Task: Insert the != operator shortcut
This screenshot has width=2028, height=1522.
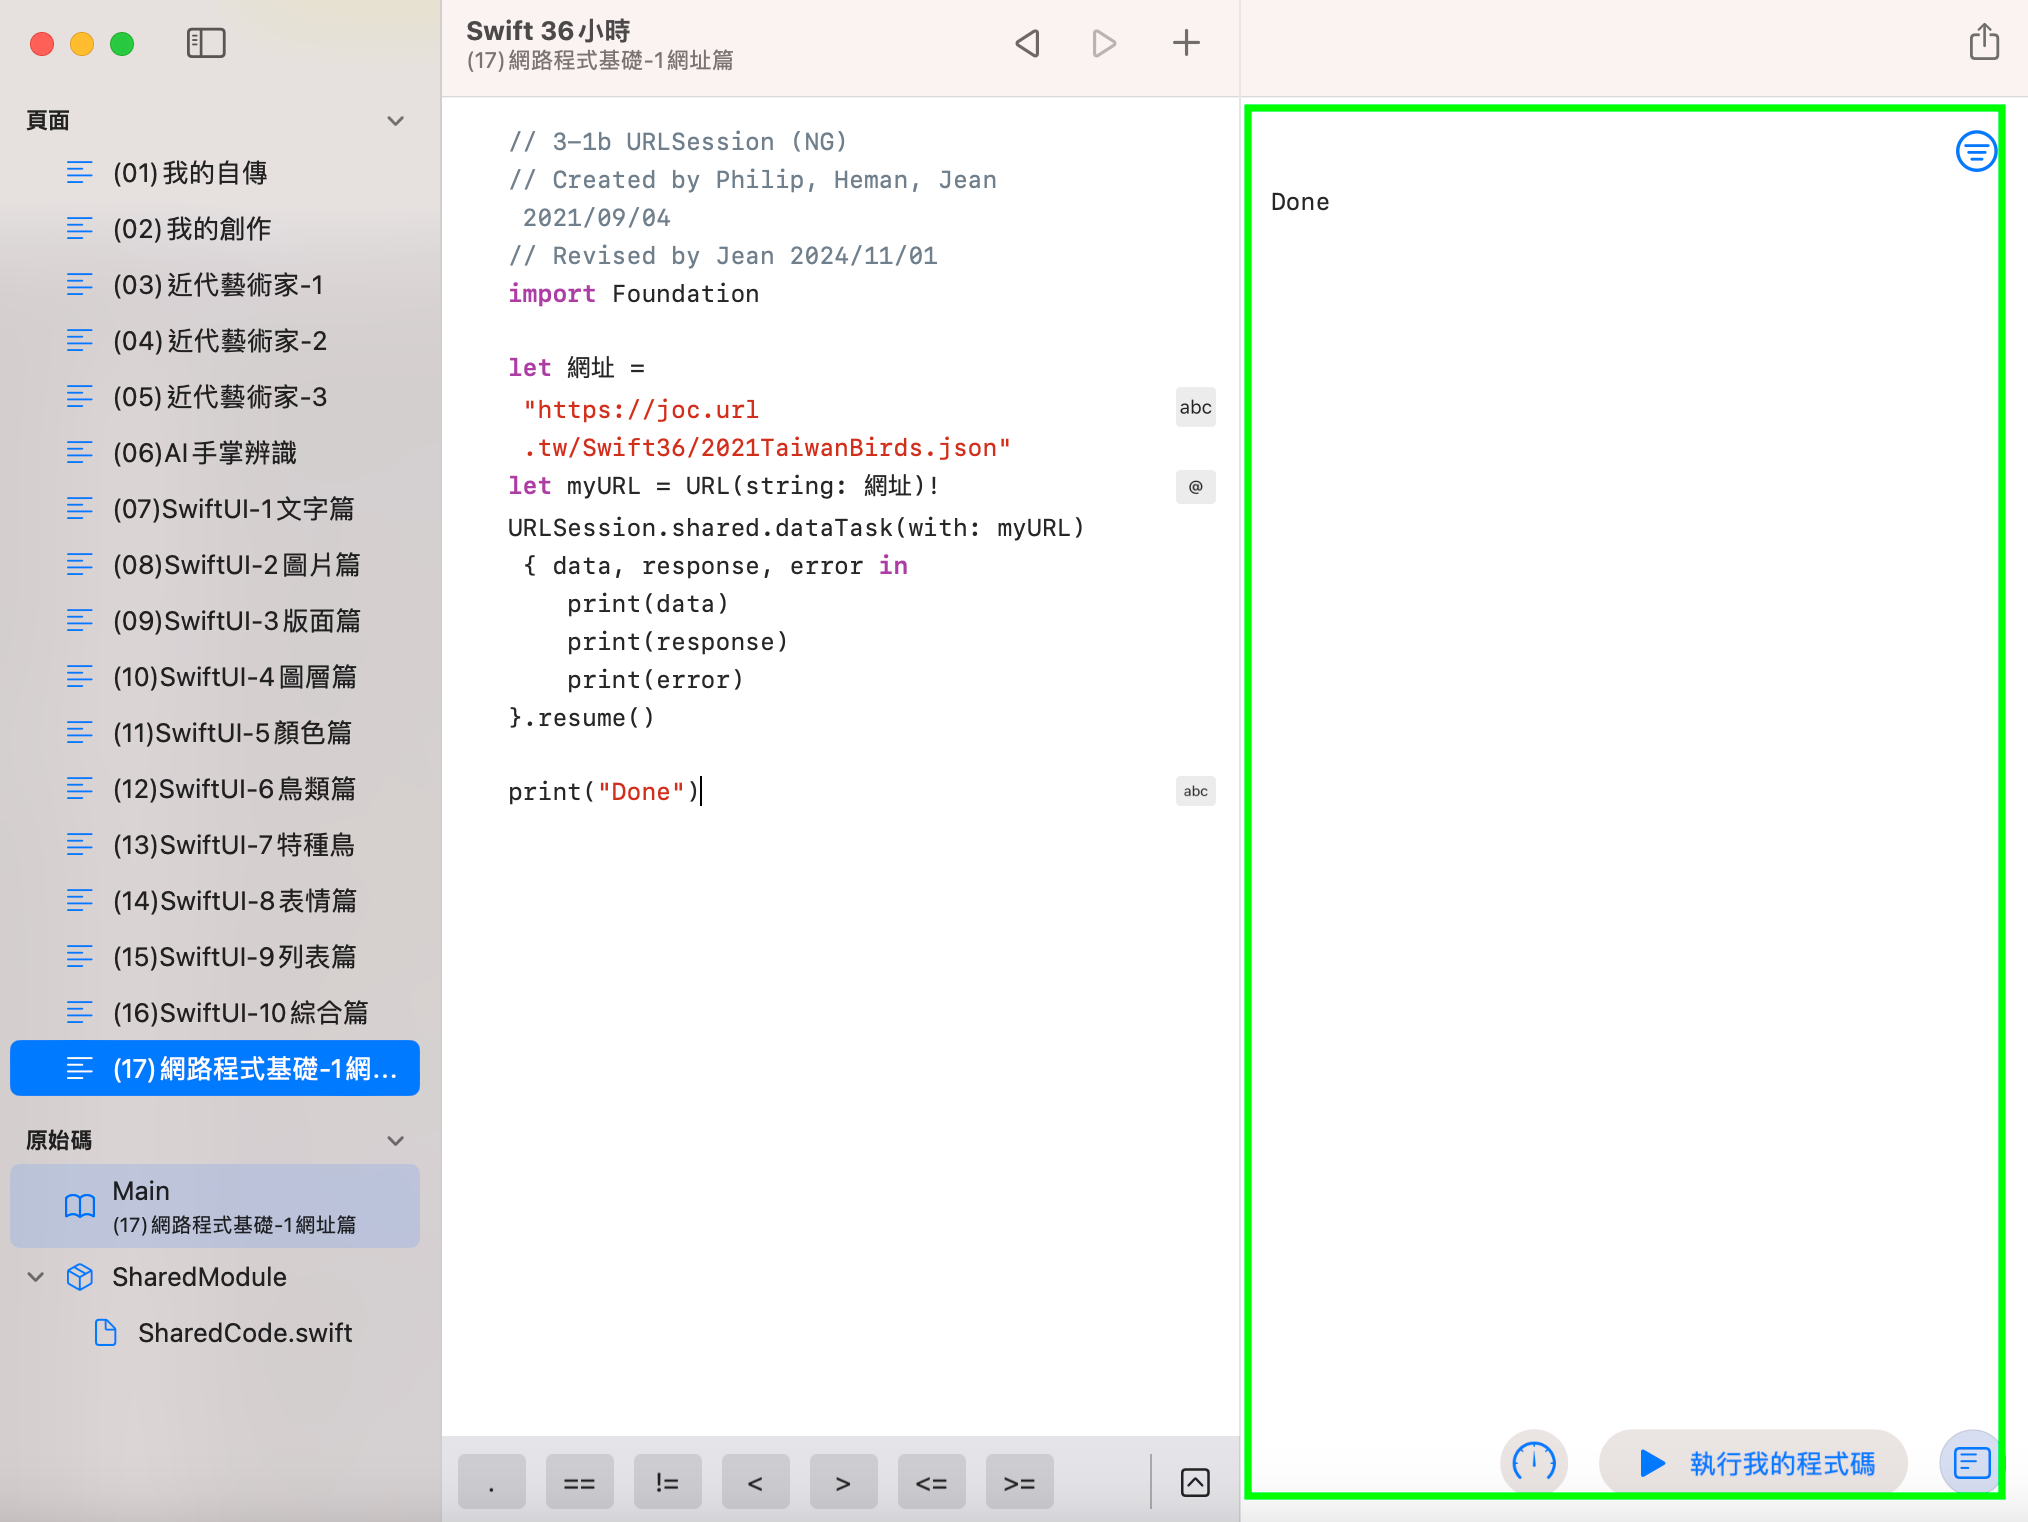Action: [x=667, y=1482]
